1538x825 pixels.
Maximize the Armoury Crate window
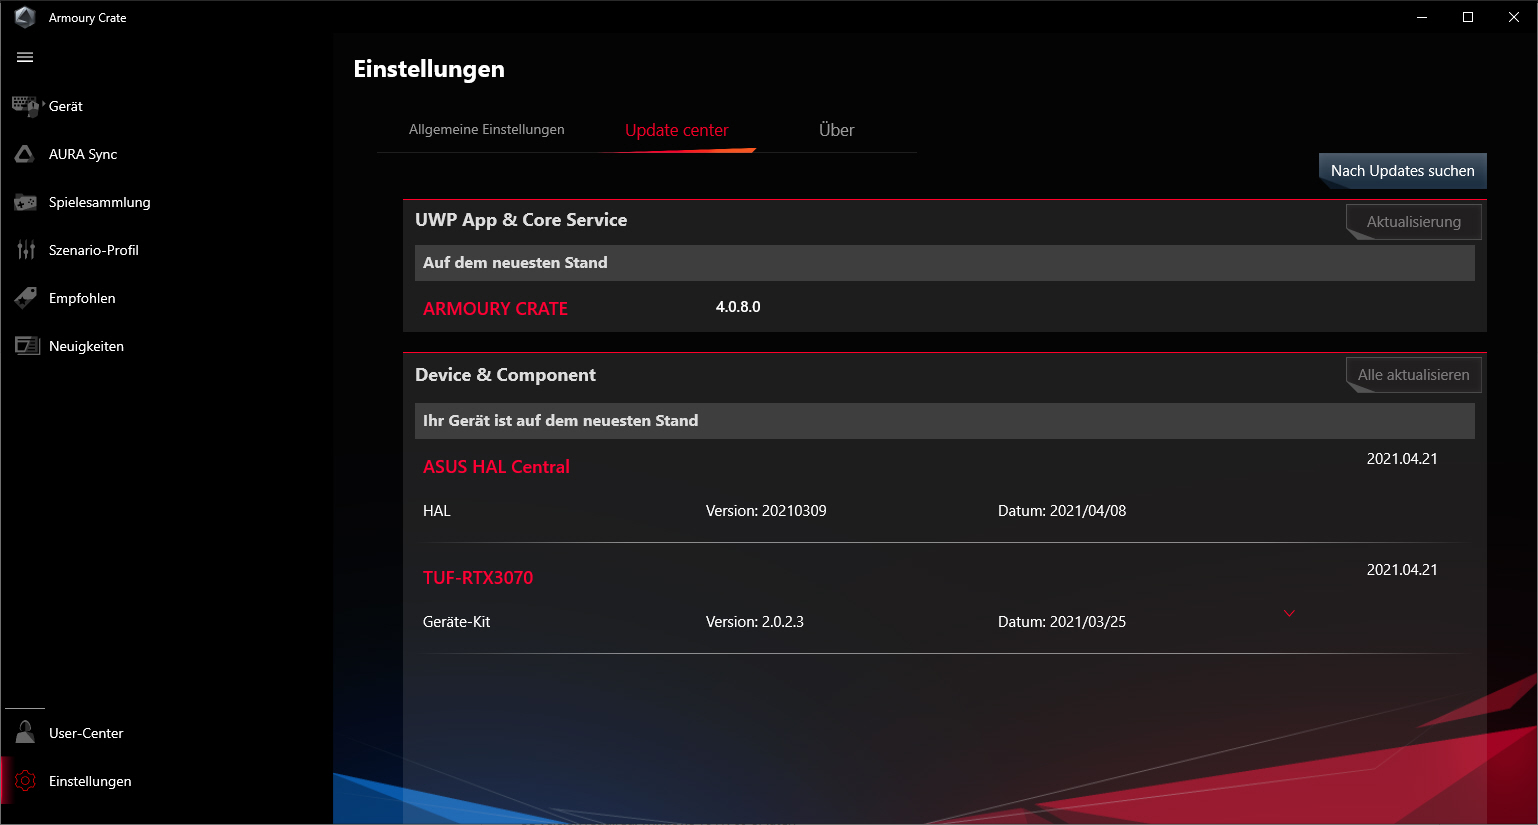pyautogui.click(x=1468, y=17)
